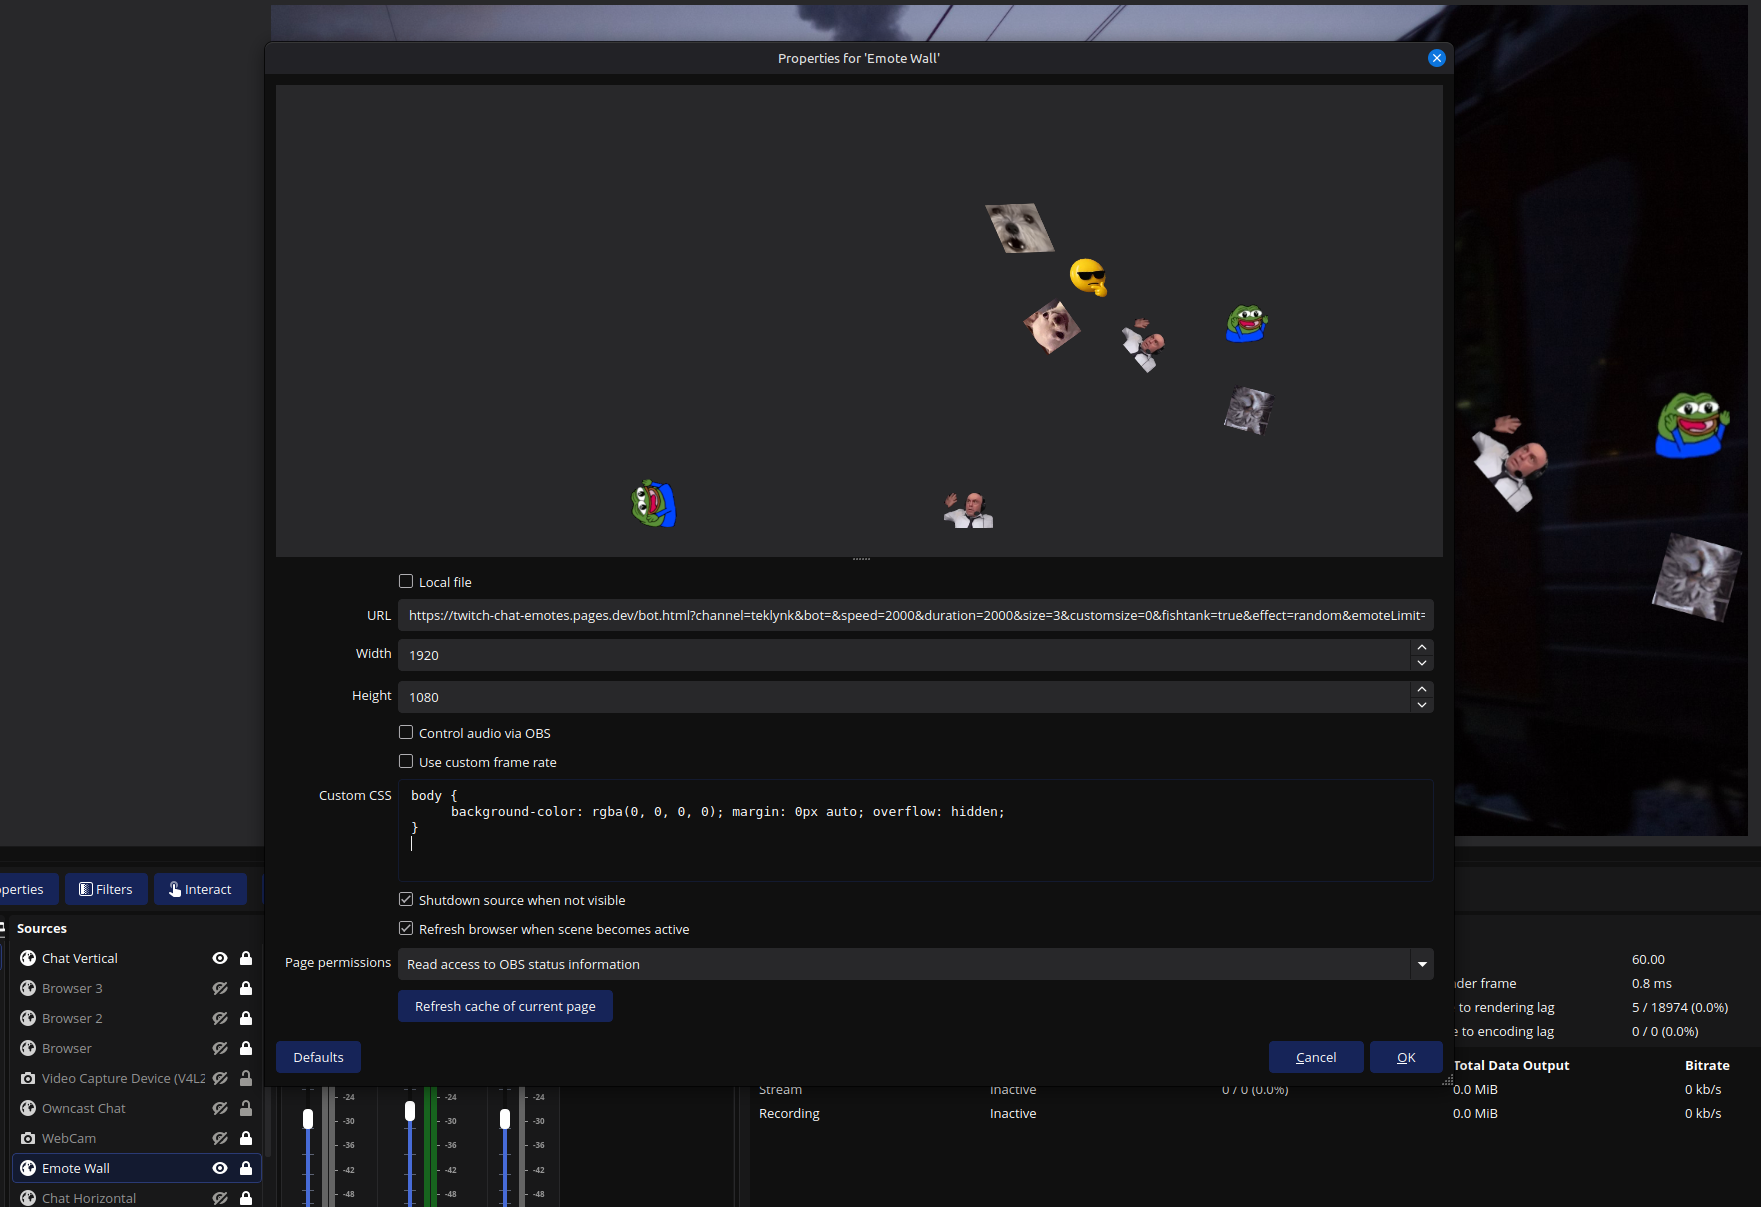Cancel the properties dialog

1316,1057
